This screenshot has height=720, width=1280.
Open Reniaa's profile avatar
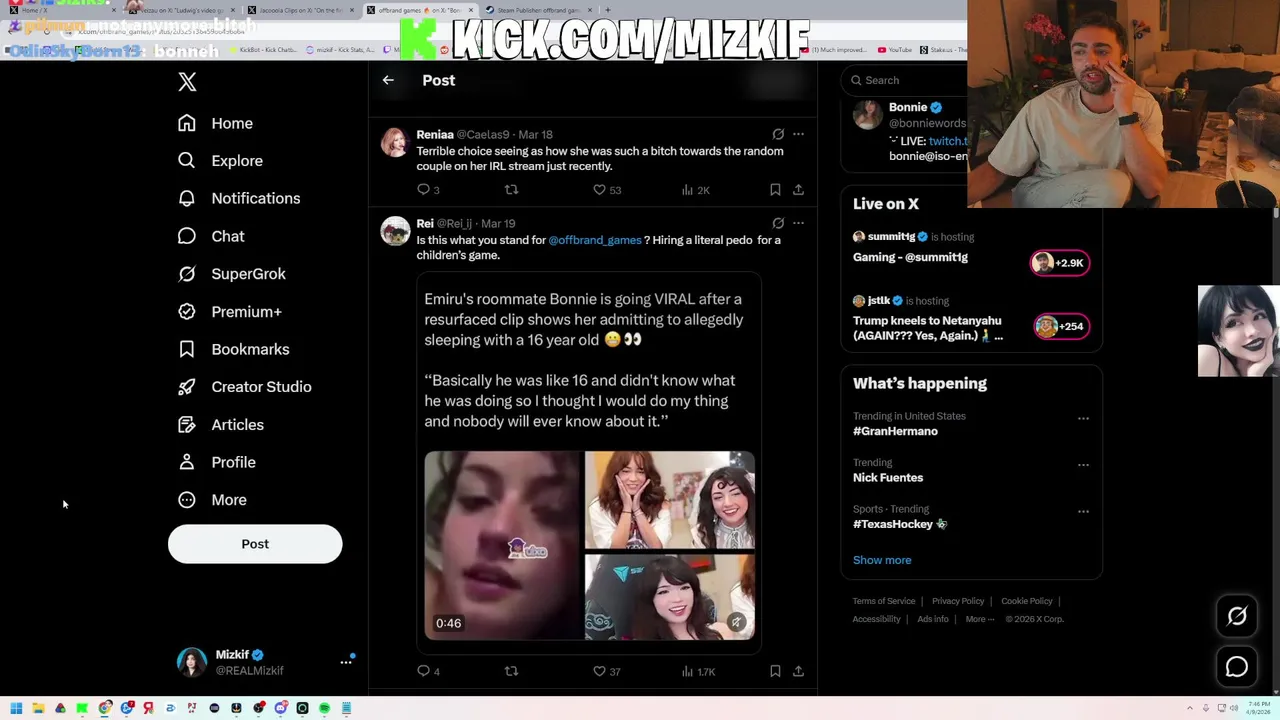[x=395, y=142]
